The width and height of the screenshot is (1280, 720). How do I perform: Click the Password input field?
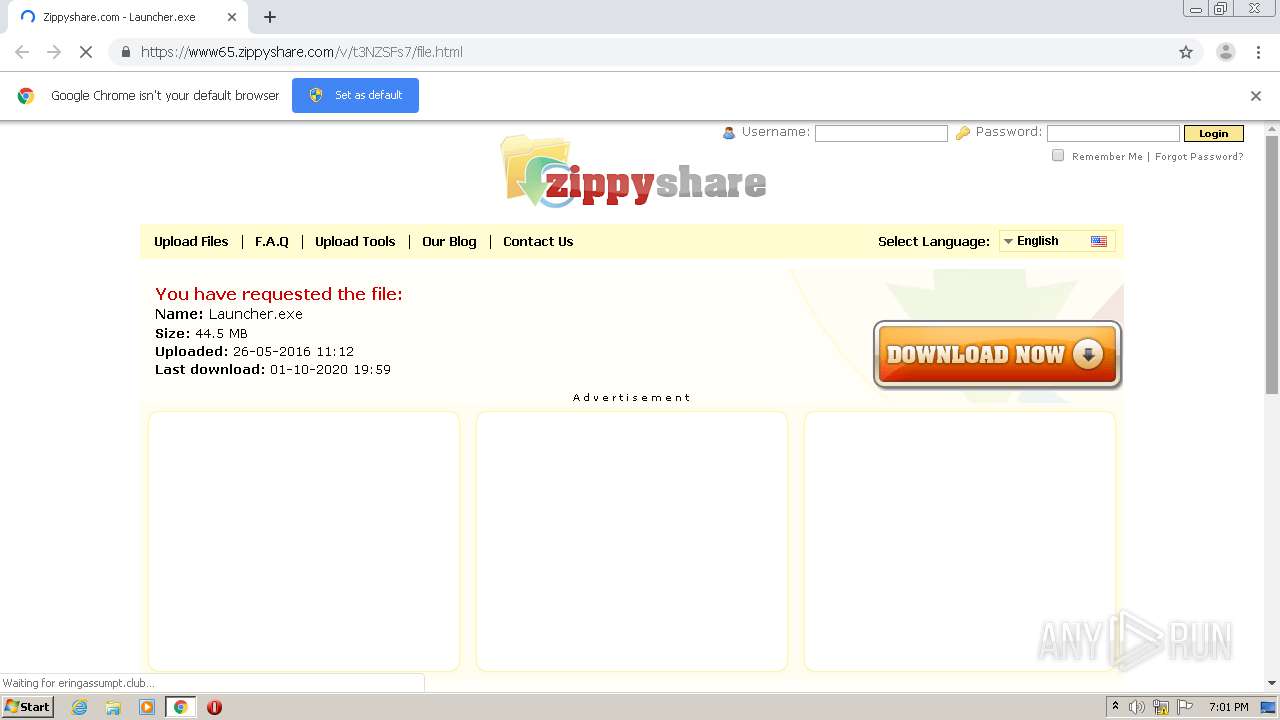(1113, 133)
